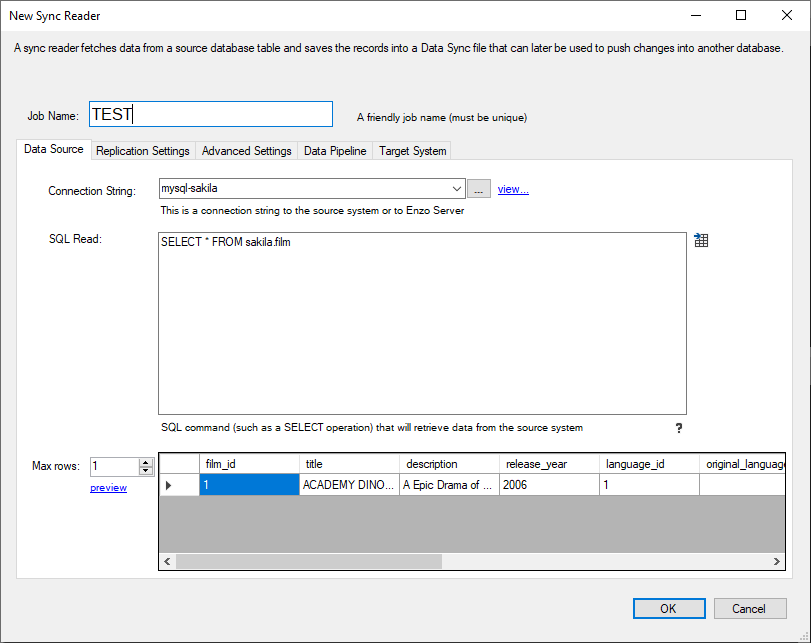Open the view... connection link
Image resolution: width=811 pixels, height=643 pixels.
click(513, 189)
